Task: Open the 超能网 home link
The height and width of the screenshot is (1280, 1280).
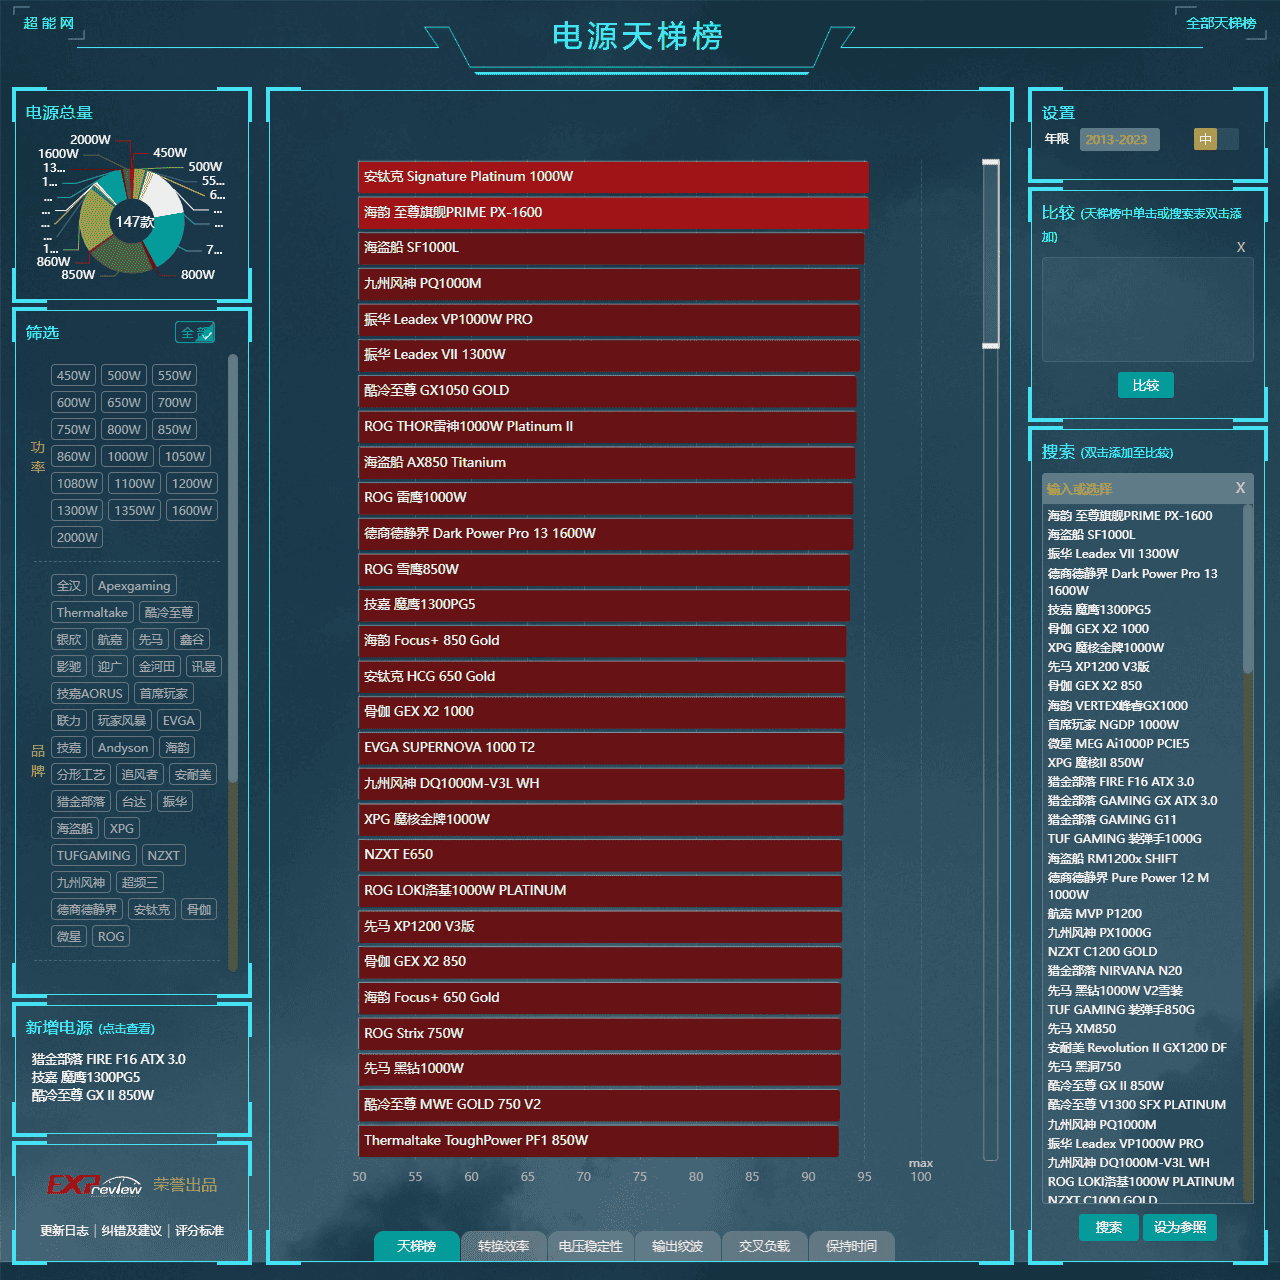Action: 48,23
